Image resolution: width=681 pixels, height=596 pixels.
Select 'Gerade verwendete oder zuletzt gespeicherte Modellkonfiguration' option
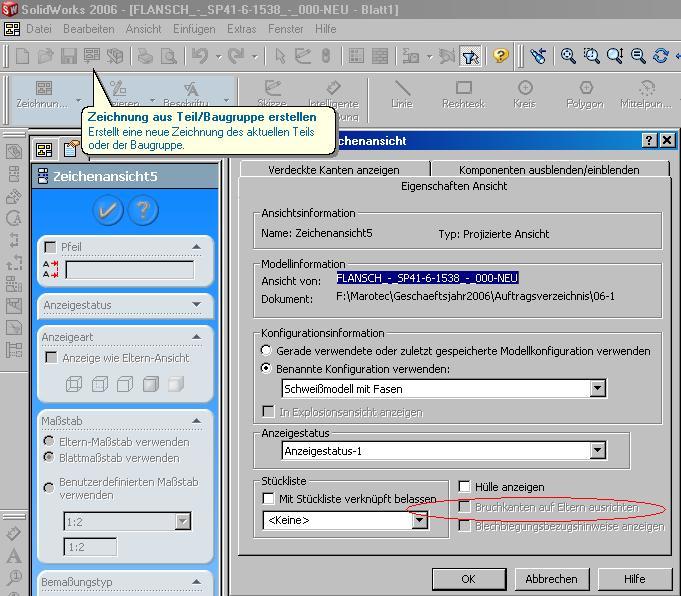pyautogui.click(x=266, y=351)
